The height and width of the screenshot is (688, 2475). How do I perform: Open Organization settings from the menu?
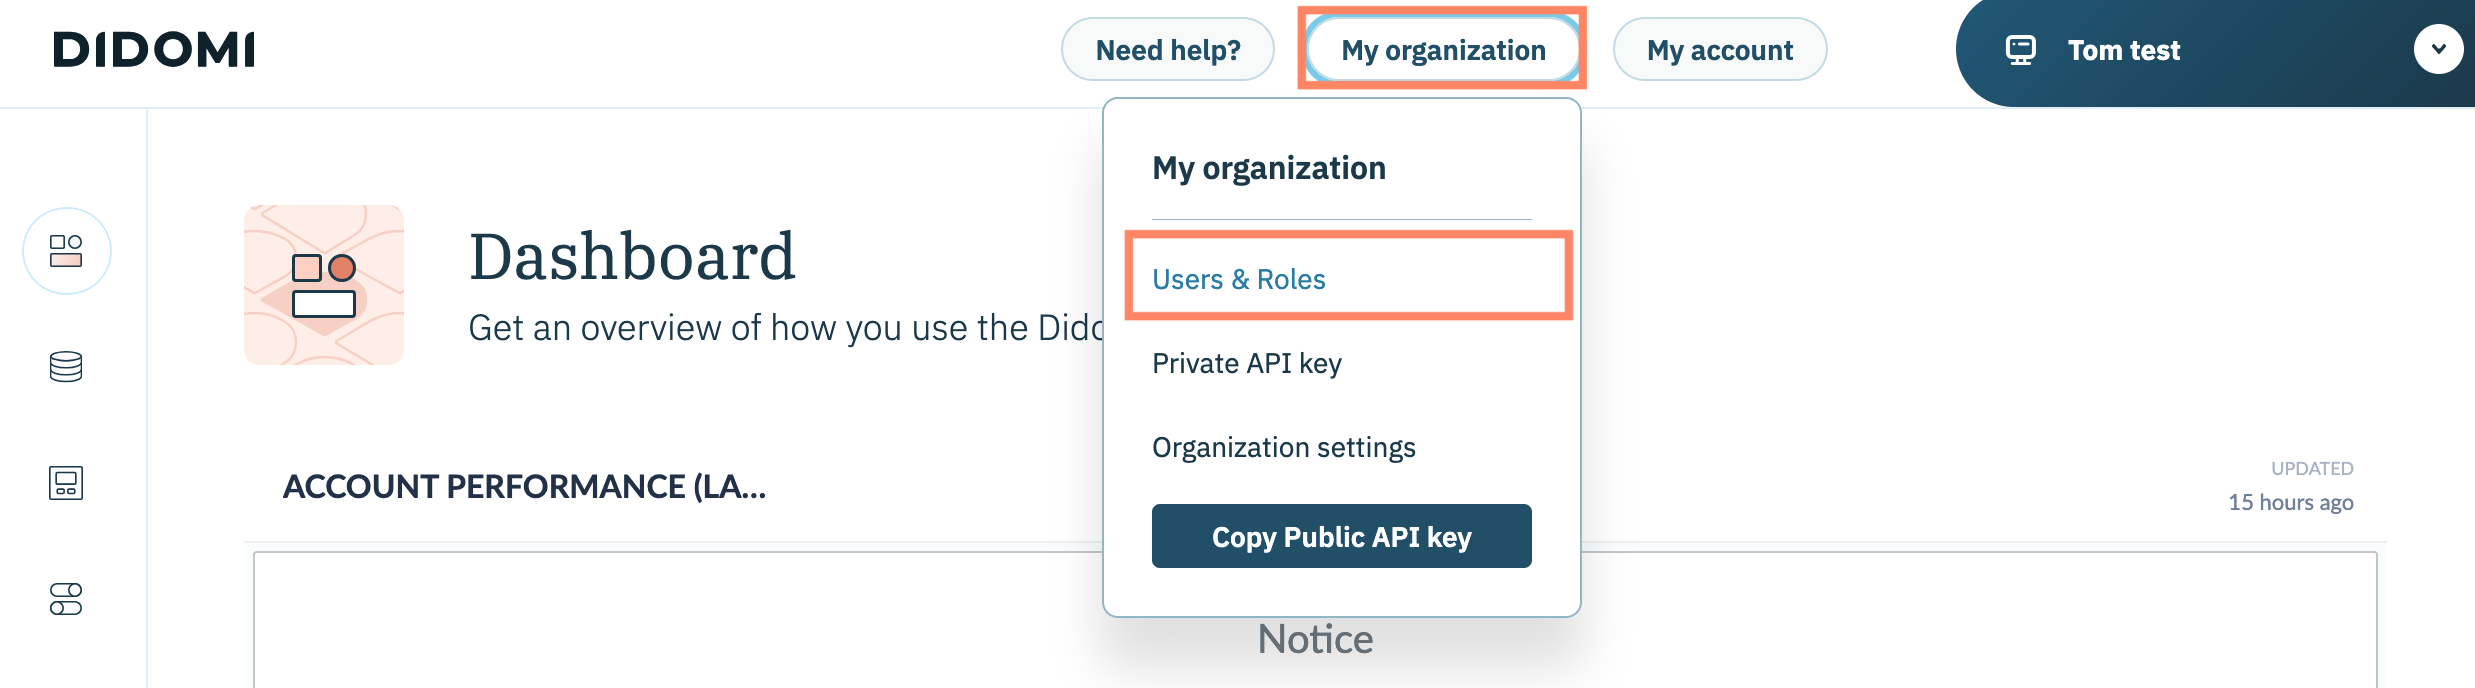[x=1283, y=447]
